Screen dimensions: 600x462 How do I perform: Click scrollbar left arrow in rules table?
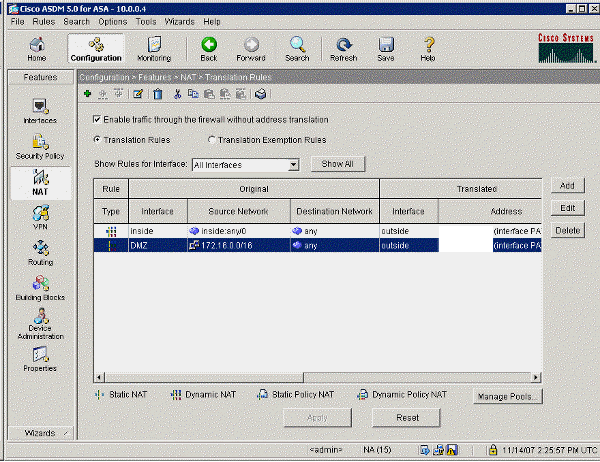(99, 377)
